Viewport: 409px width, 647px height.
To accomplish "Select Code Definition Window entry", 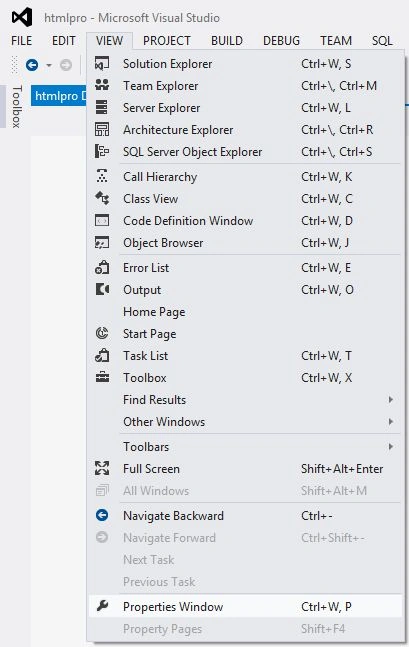I will click(245, 221).
